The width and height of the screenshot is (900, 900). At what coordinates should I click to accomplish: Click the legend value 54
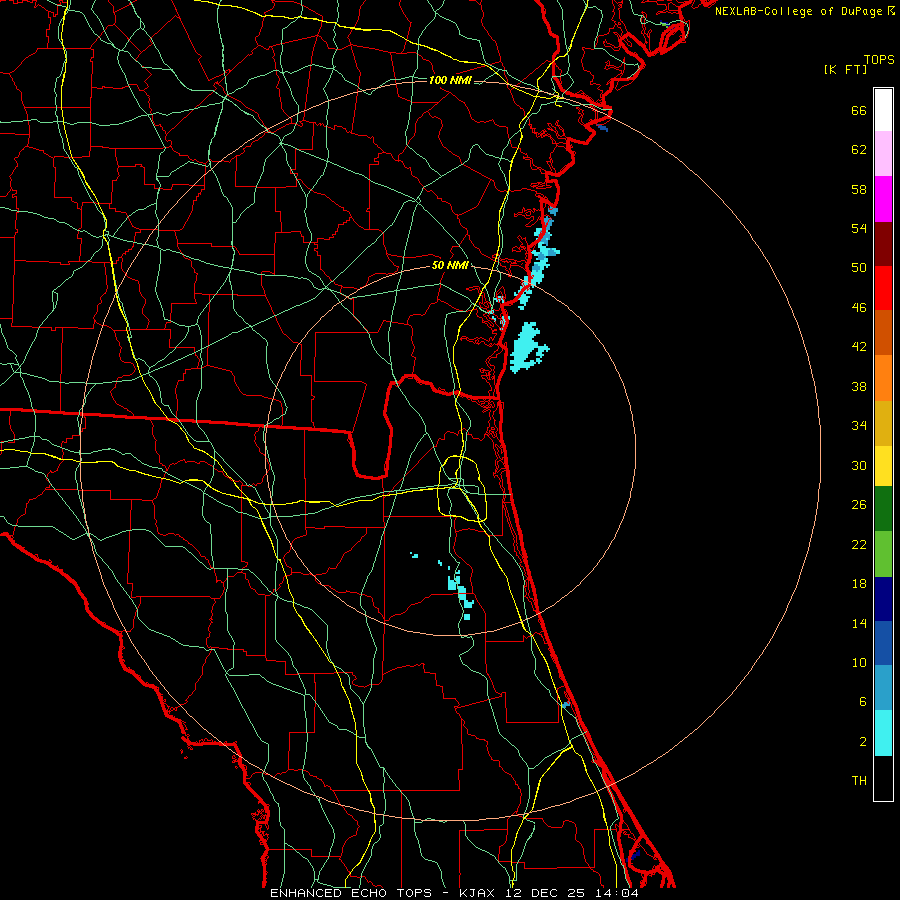click(x=859, y=228)
